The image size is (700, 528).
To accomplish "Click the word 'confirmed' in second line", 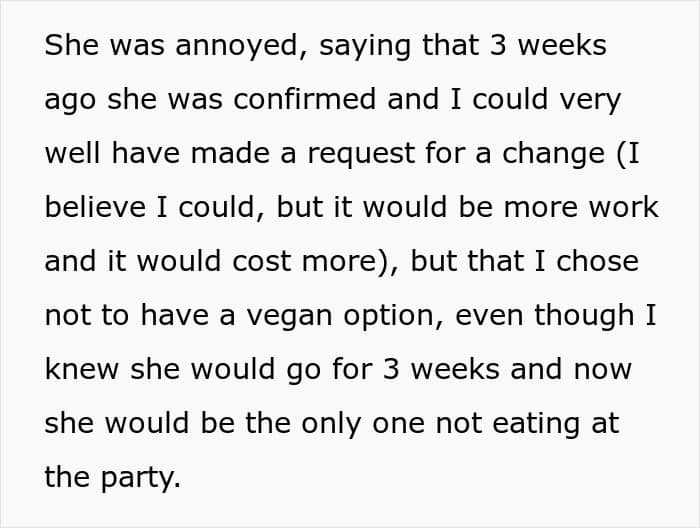I will [304, 99].
